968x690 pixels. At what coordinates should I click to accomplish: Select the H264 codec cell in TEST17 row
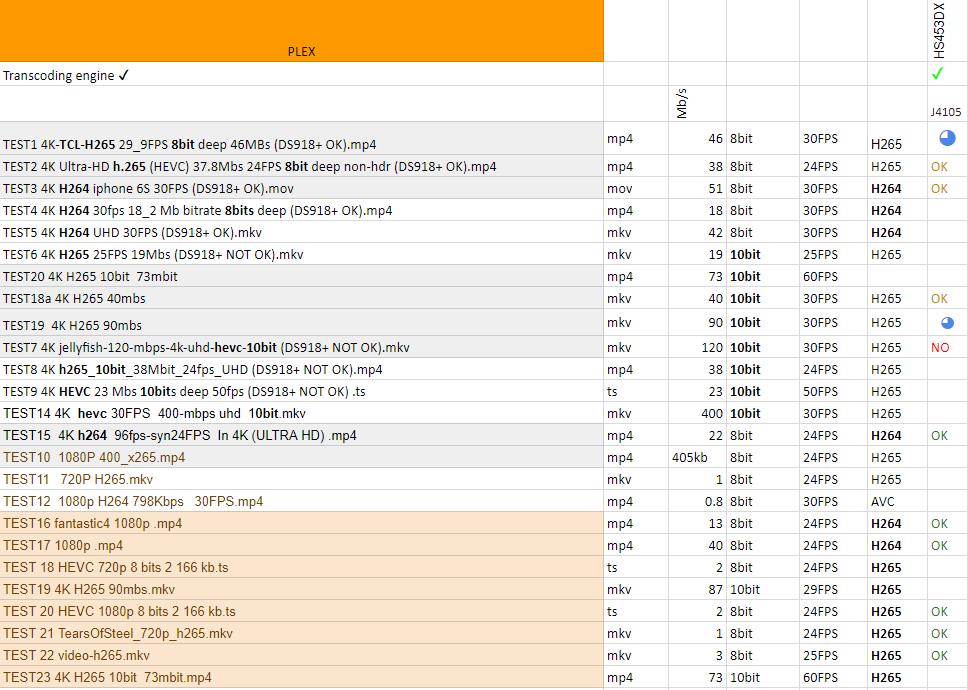point(897,546)
